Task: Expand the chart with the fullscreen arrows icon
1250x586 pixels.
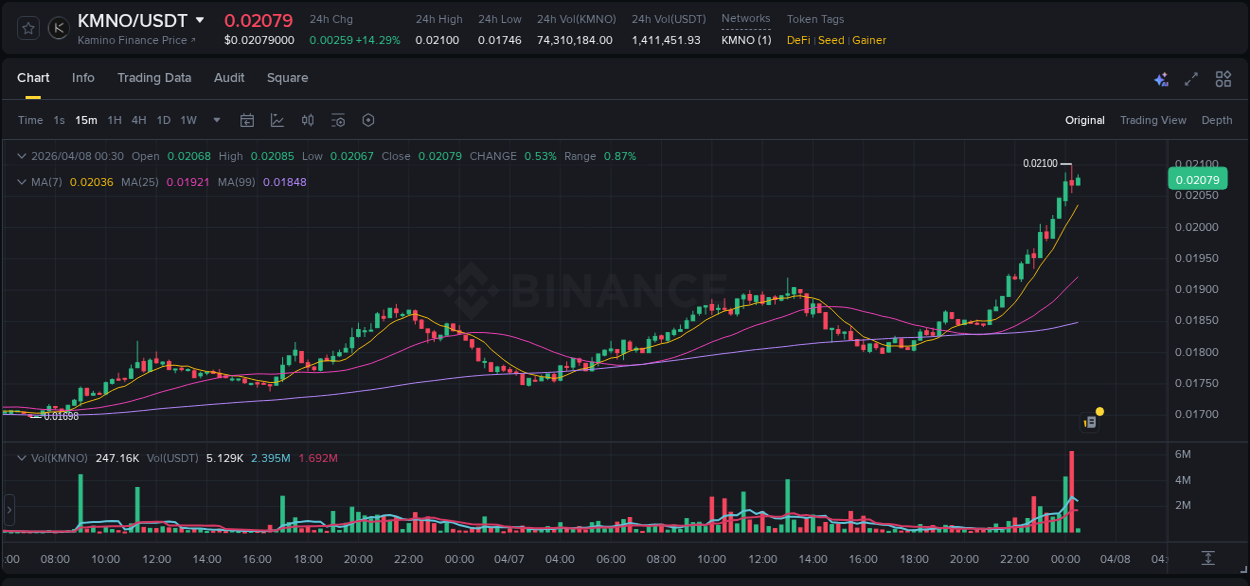Action: point(1191,78)
